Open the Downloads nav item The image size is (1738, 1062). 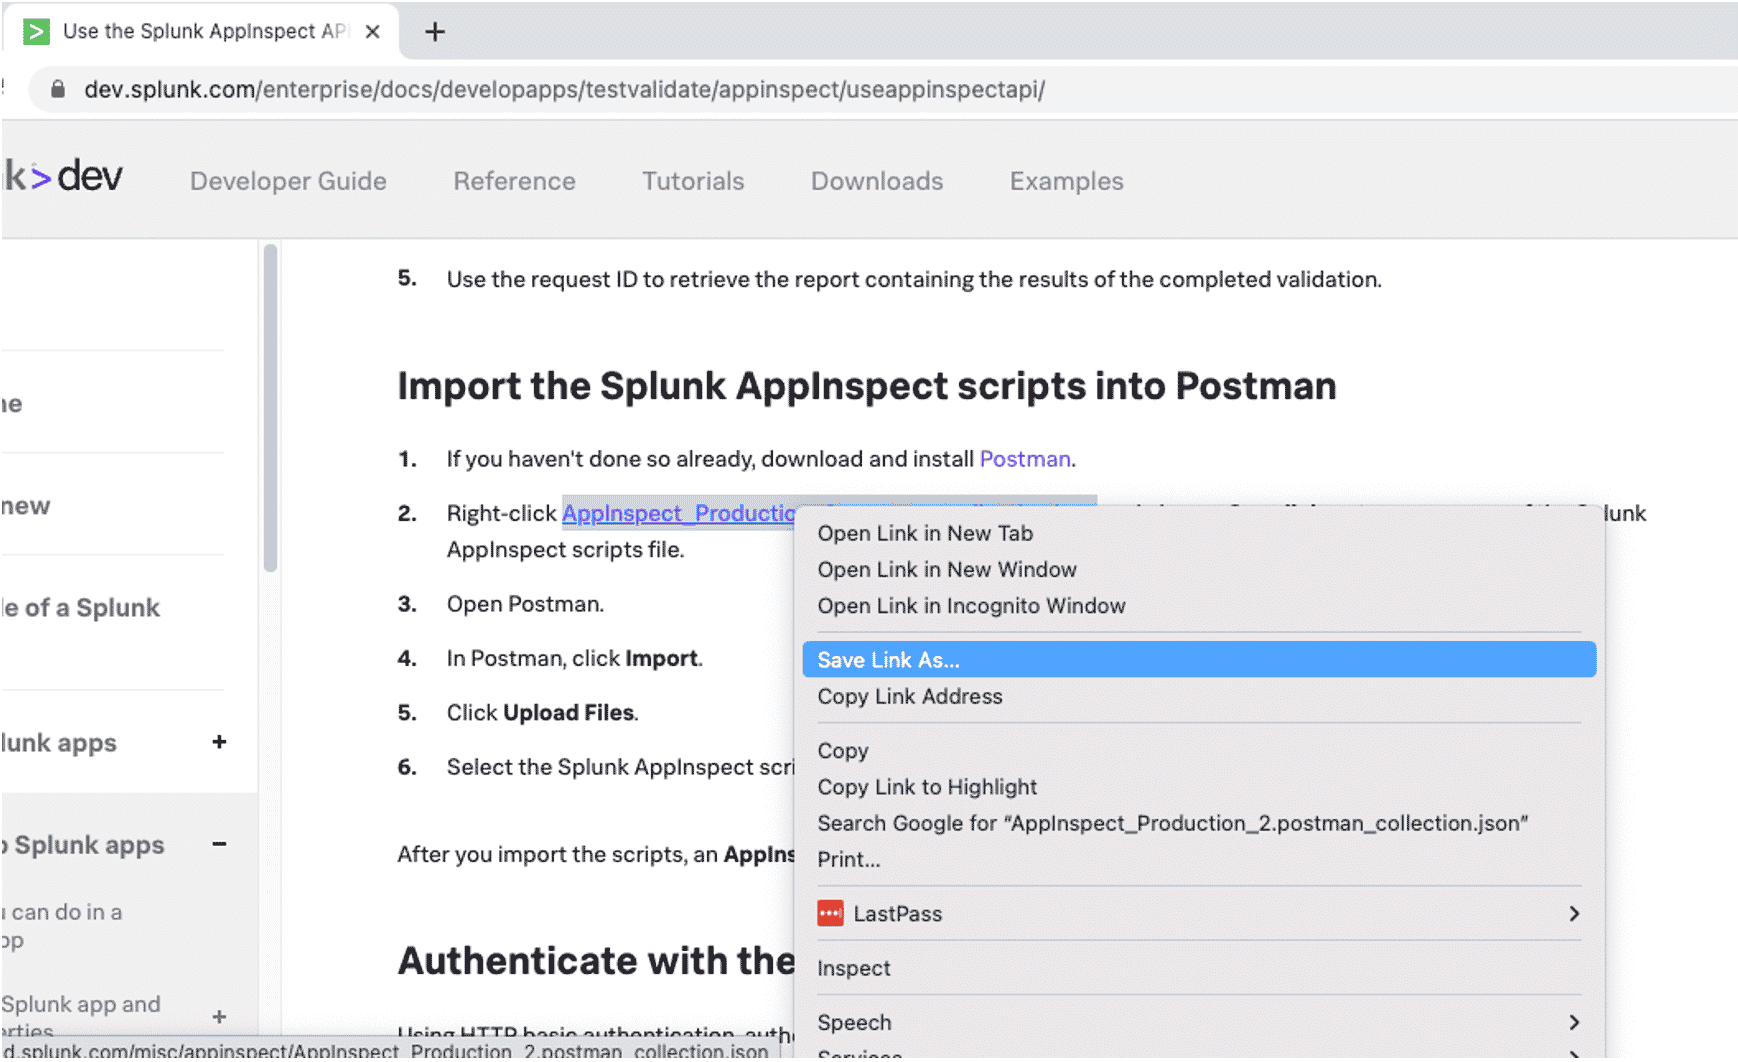[877, 181]
